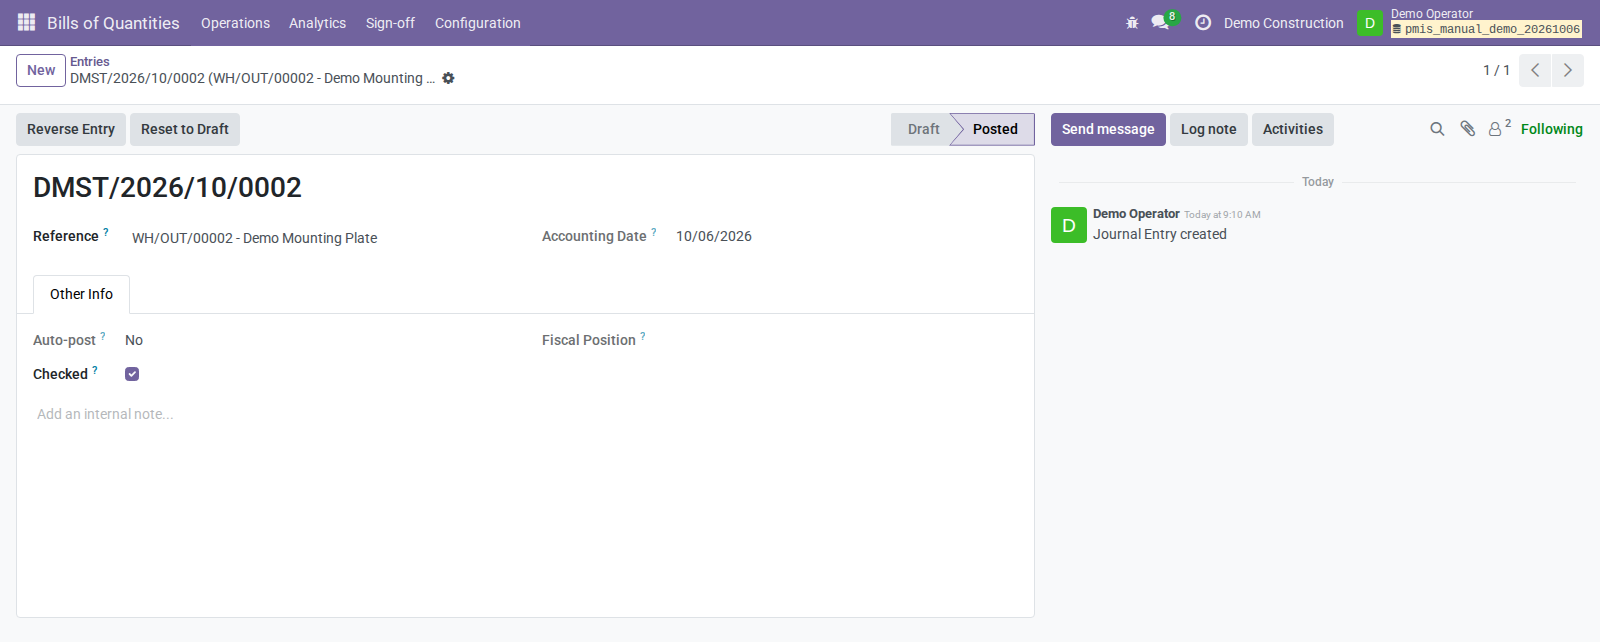Viewport: 1600px width, 642px height.
Task: Click the Accounting Date value 10/06/2026
Action: [714, 236]
